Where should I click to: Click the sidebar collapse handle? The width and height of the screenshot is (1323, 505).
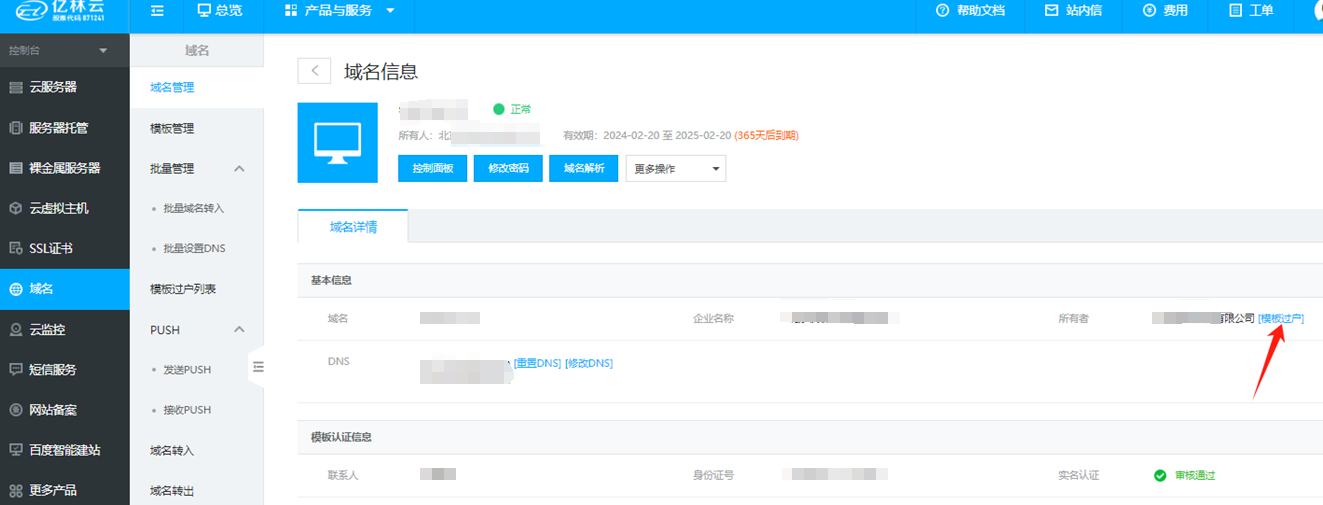click(x=258, y=367)
